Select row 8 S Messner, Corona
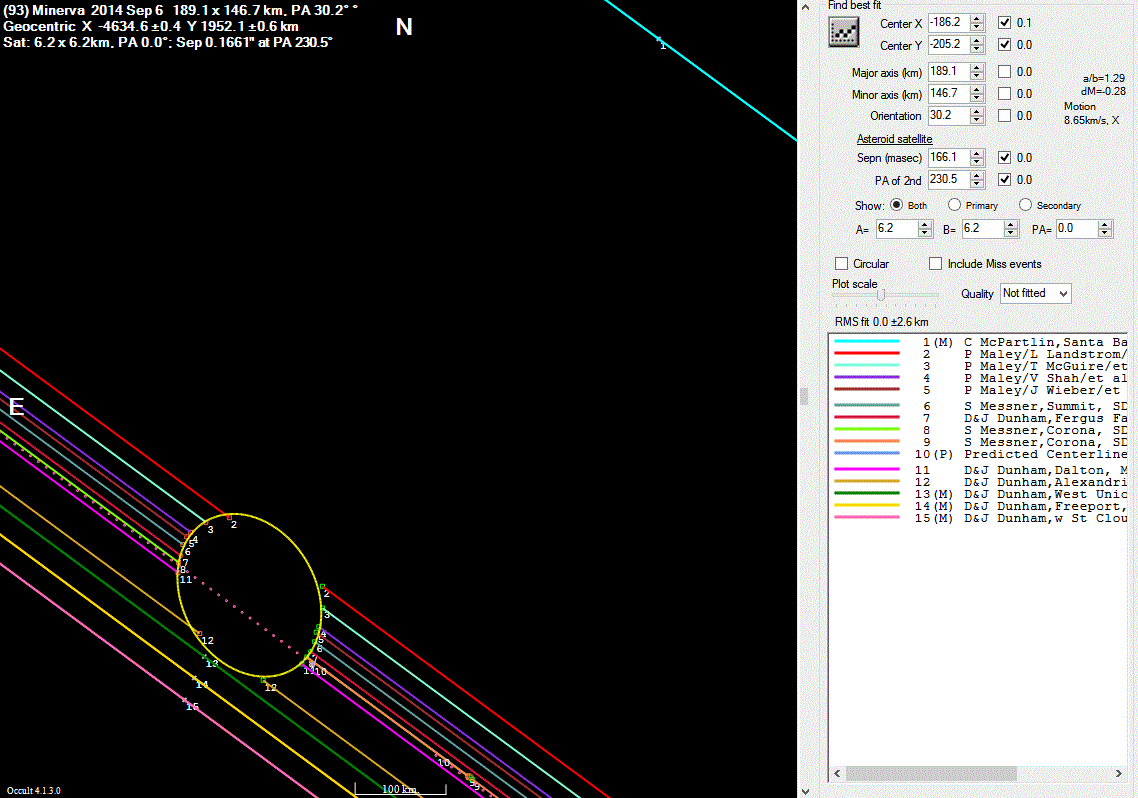The width and height of the screenshot is (1138, 798). (x=980, y=430)
